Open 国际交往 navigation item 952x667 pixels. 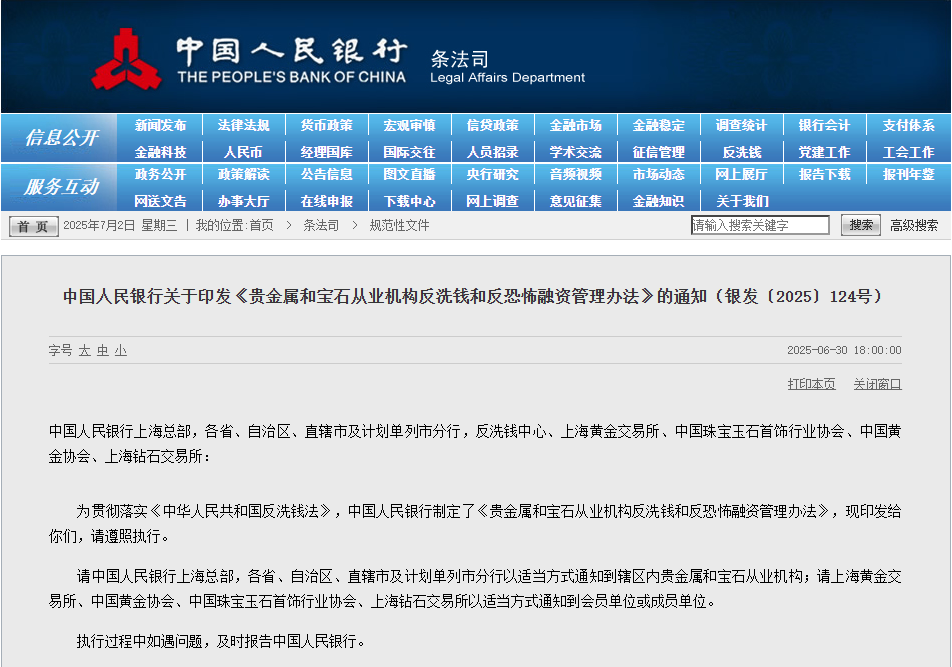409,152
